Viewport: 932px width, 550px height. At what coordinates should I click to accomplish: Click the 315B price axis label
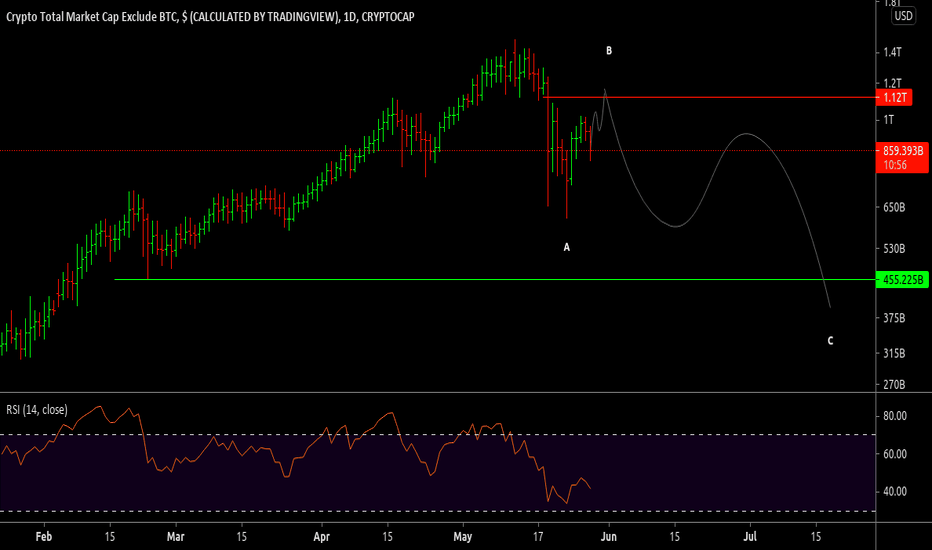pyautogui.click(x=894, y=353)
